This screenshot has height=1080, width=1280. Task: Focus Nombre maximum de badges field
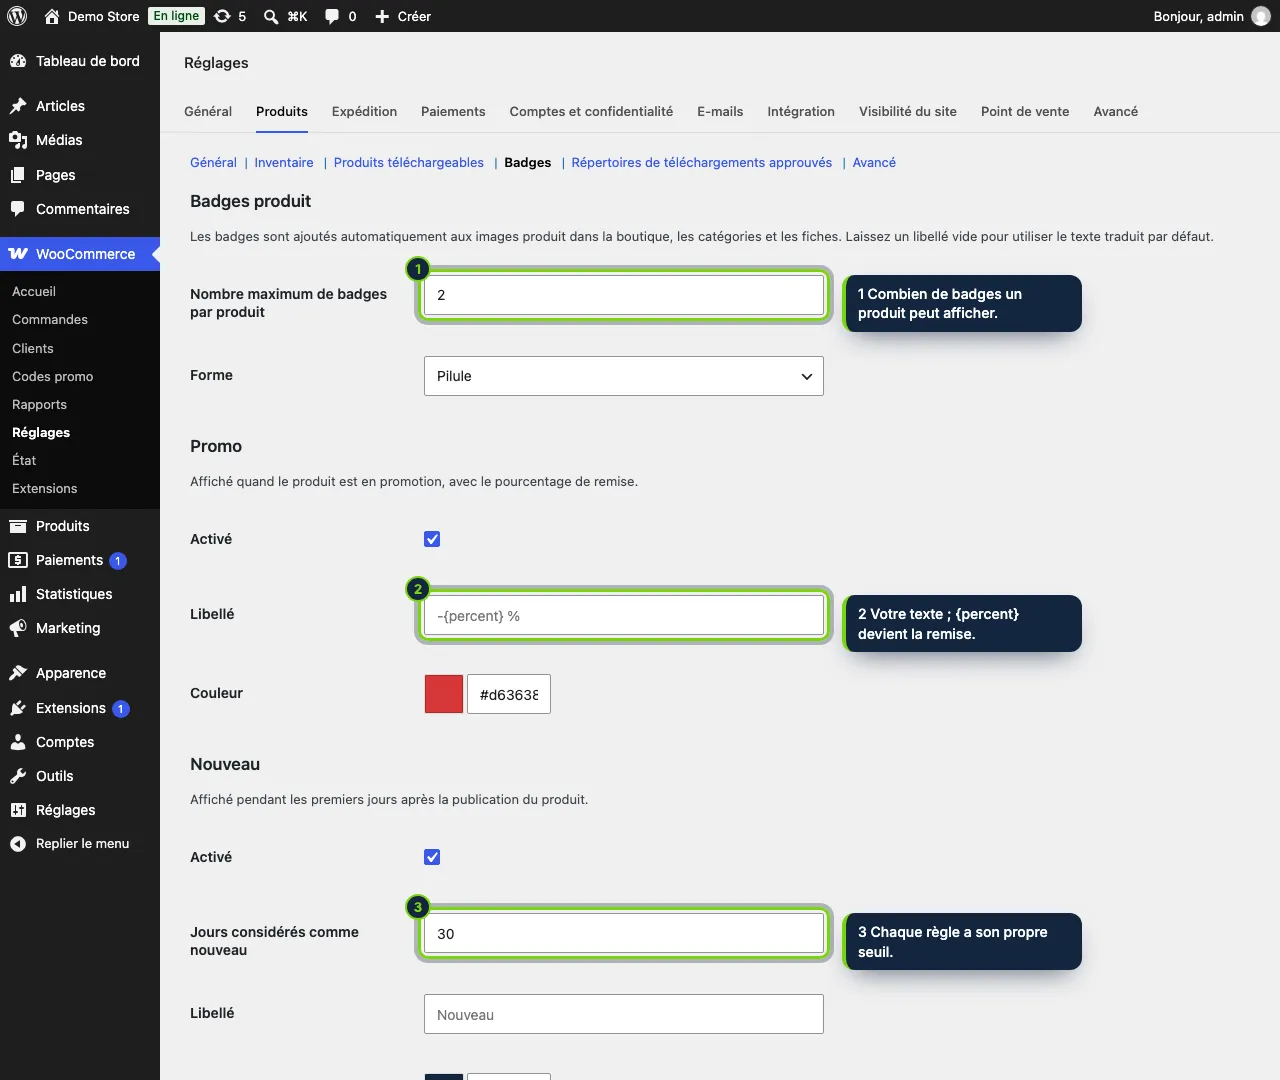624,295
